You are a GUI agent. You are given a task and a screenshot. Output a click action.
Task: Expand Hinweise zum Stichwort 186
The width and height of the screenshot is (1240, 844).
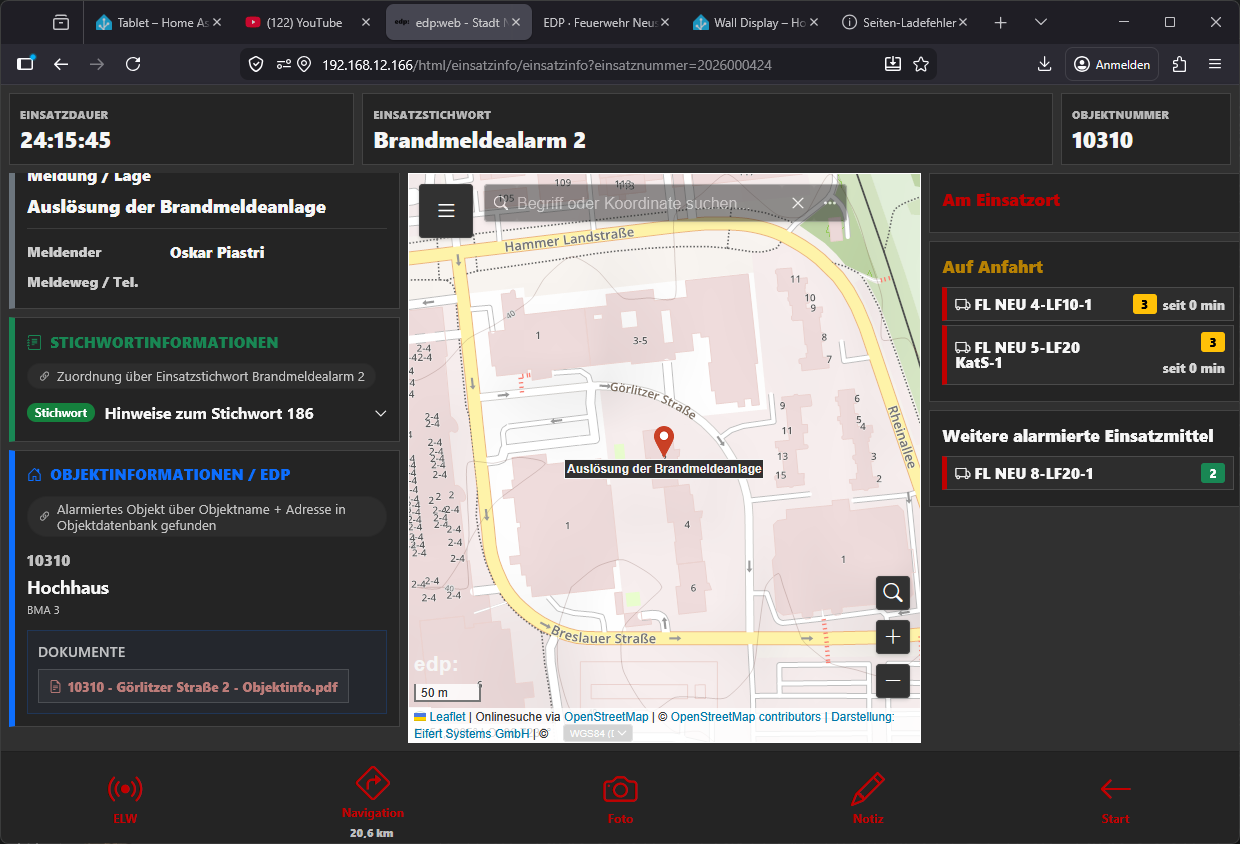[380, 413]
